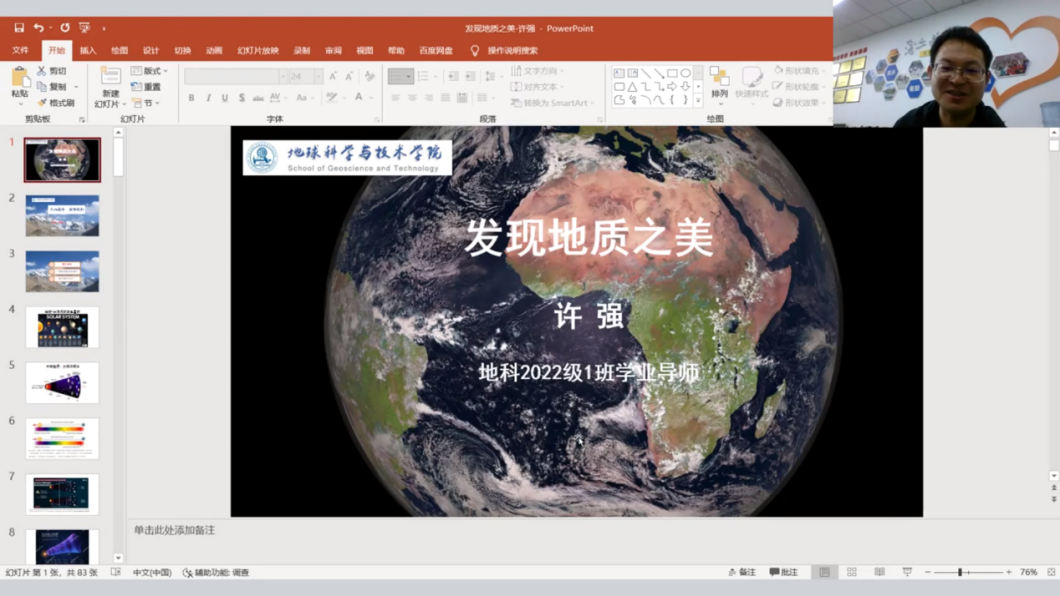The image size is (1060, 596).
Task: Click the Undo arrow icon
Action: (38, 28)
